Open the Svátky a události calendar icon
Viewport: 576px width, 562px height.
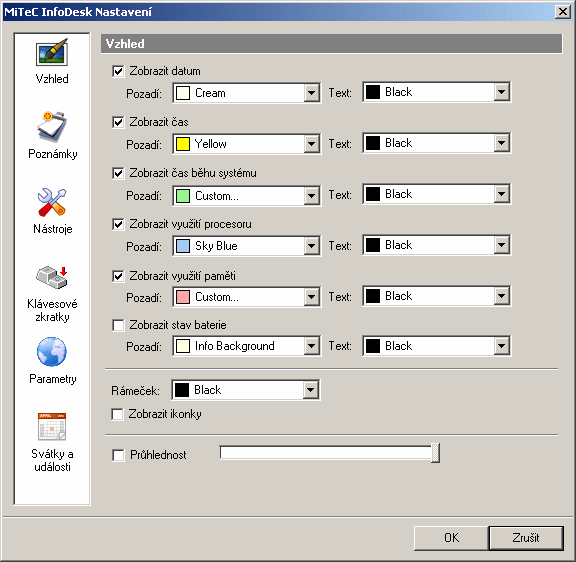click(52, 426)
